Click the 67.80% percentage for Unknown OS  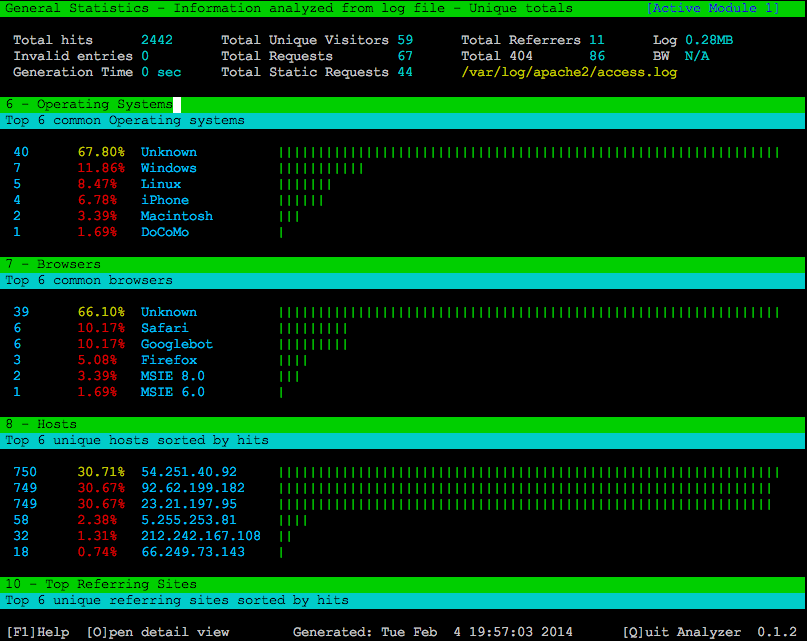101,152
